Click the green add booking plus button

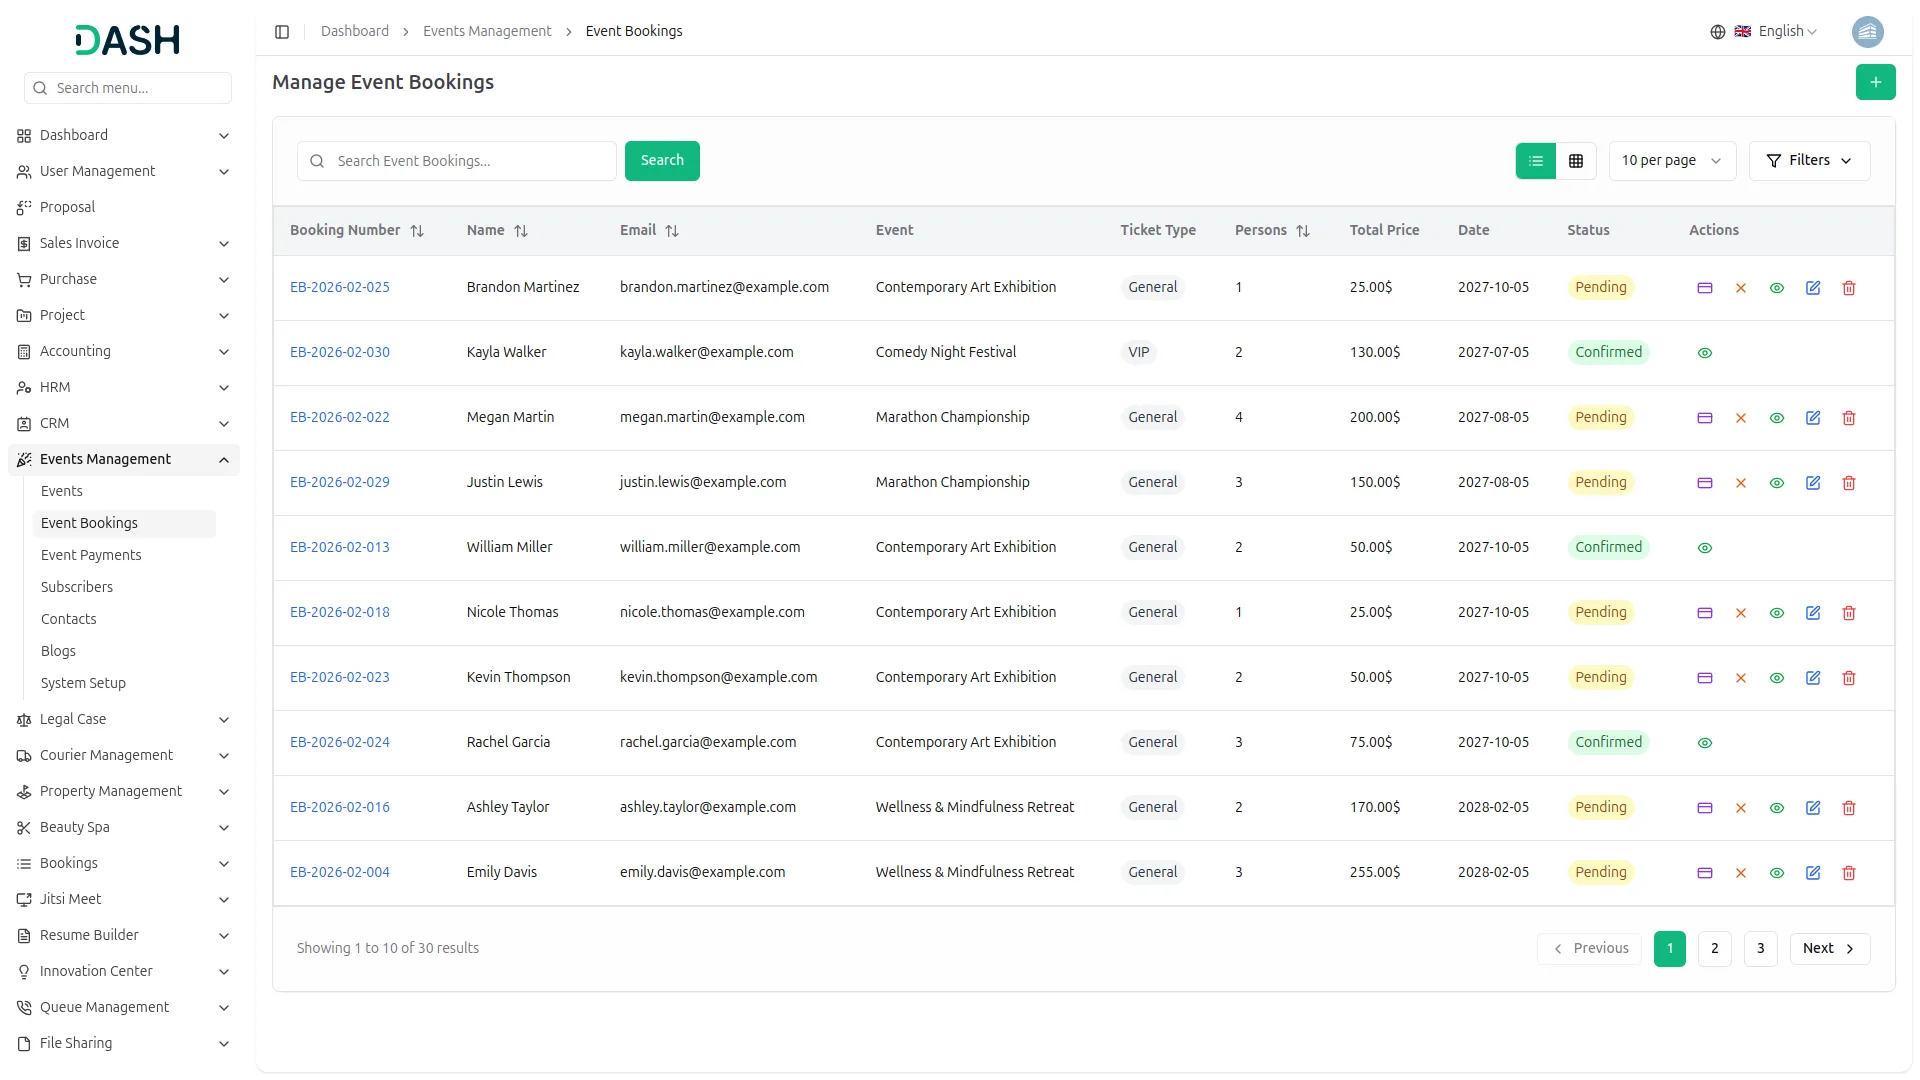(x=1875, y=82)
